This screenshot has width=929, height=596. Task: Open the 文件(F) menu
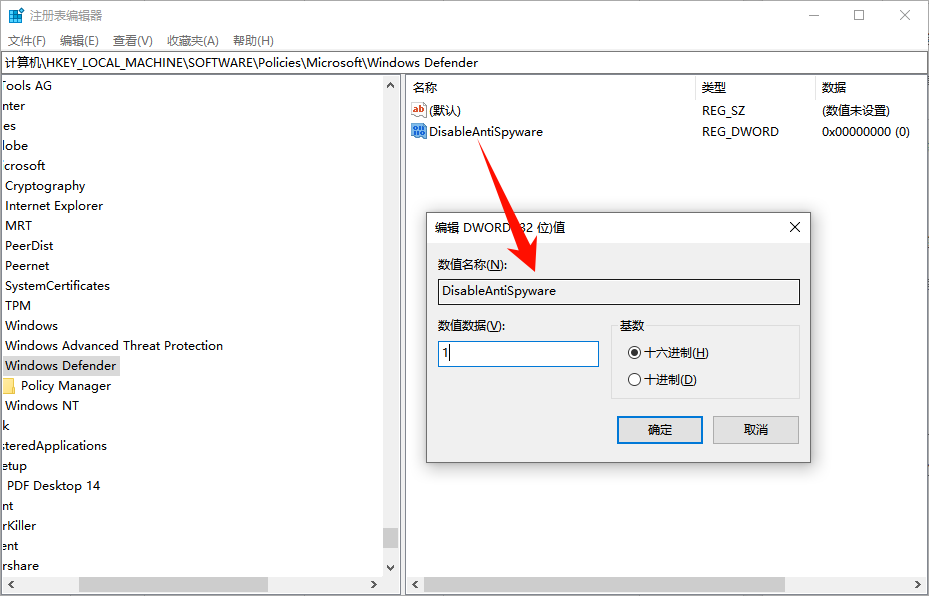[27, 41]
